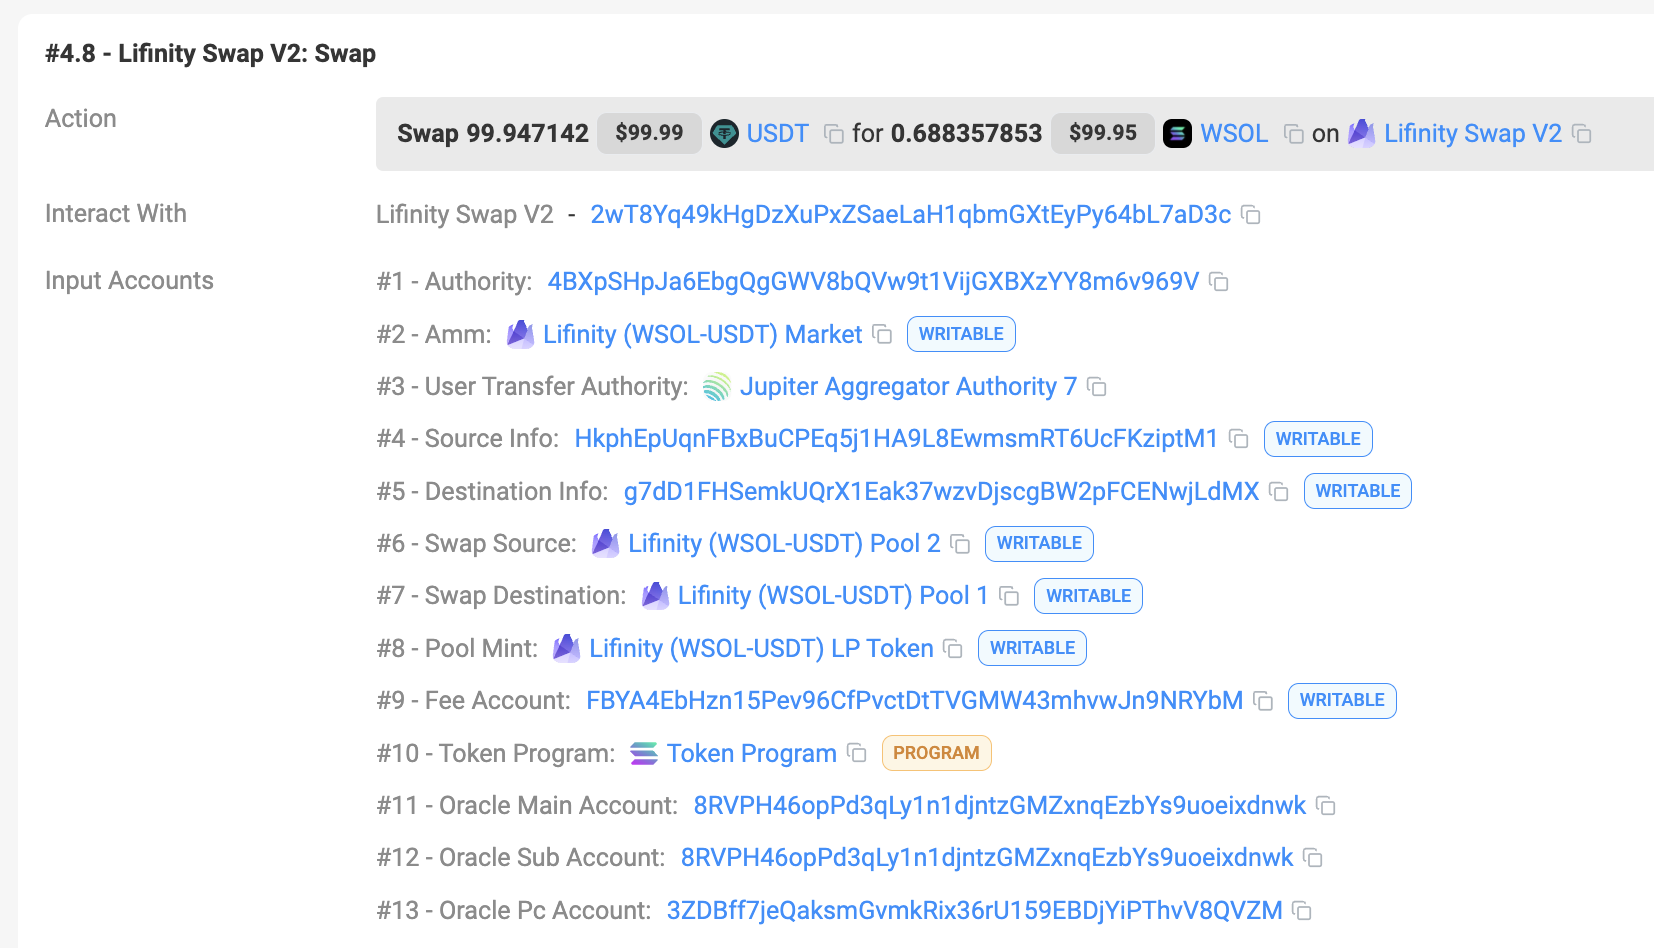The width and height of the screenshot is (1654, 948).
Task: Click the PROGRAM badge next to Token Program
Action: click(x=936, y=752)
